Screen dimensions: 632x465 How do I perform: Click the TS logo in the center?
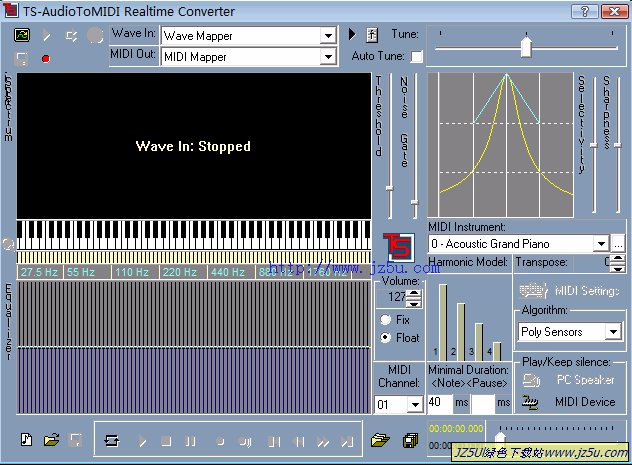tap(398, 246)
